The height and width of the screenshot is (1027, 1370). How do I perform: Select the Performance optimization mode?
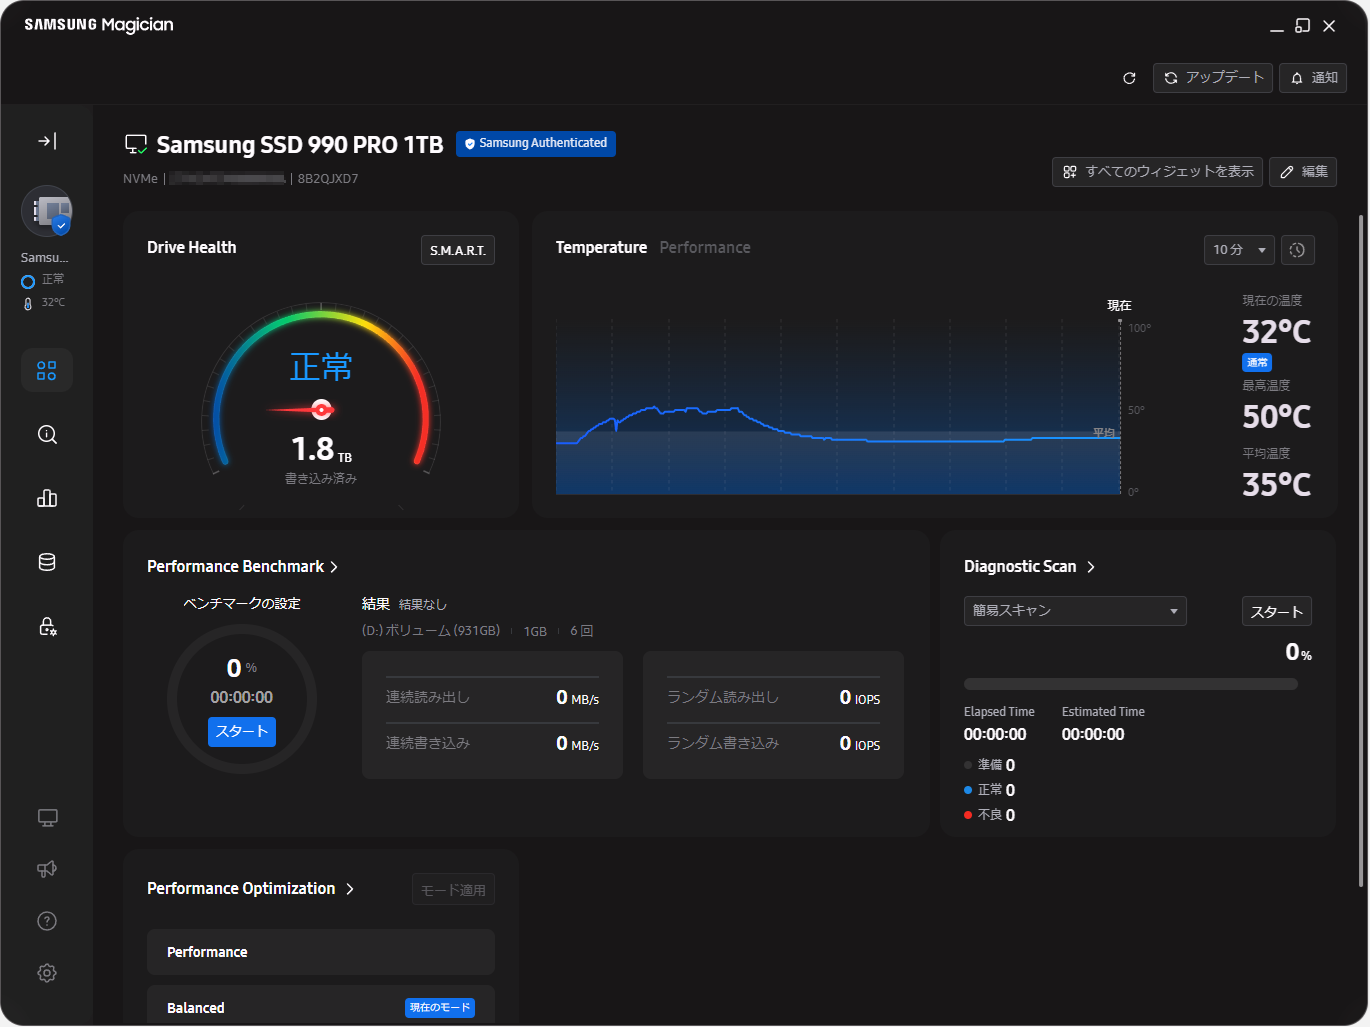(x=320, y=951)
